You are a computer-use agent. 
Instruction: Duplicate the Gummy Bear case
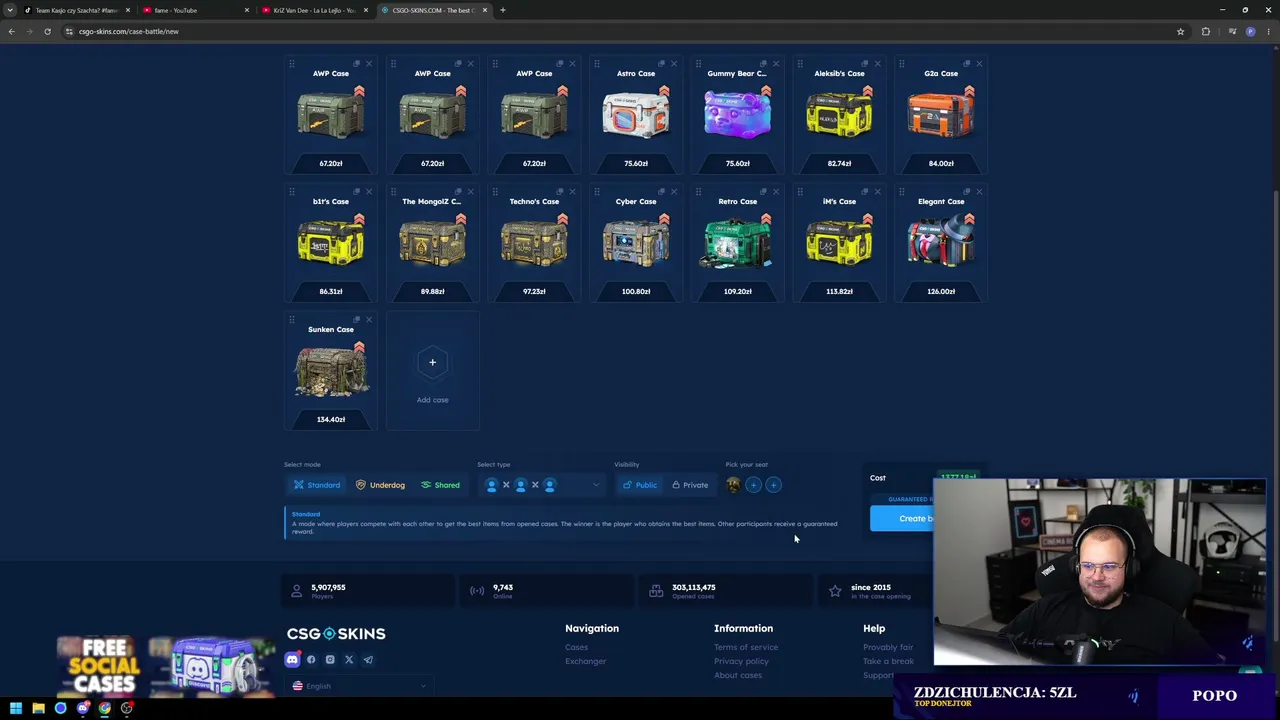coord(763,64)
